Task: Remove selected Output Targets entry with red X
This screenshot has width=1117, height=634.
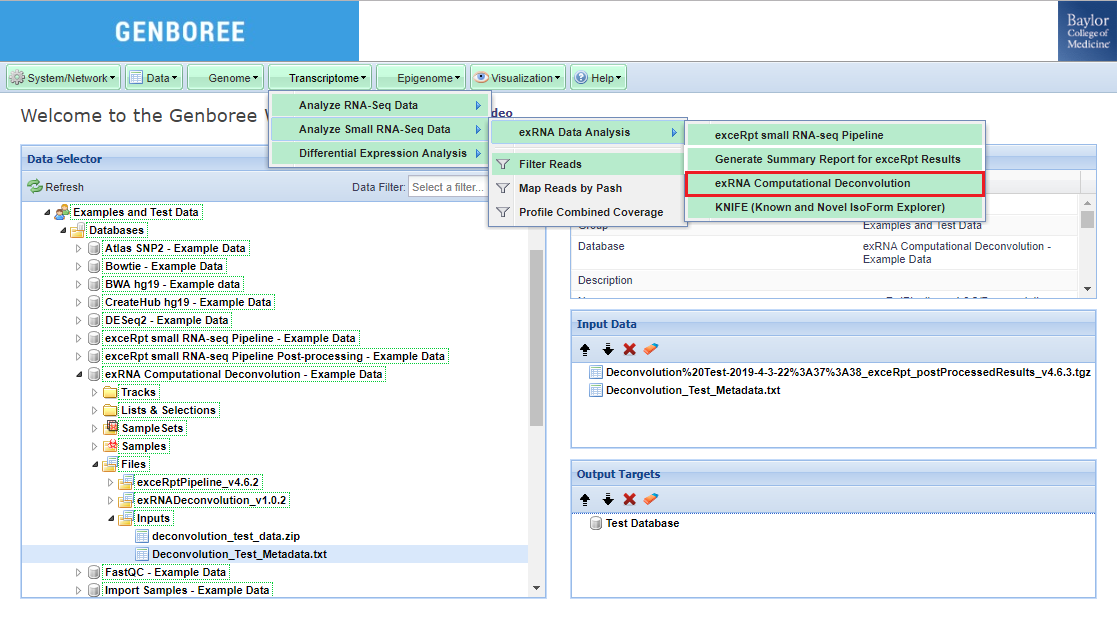Action: click(629, 499)
